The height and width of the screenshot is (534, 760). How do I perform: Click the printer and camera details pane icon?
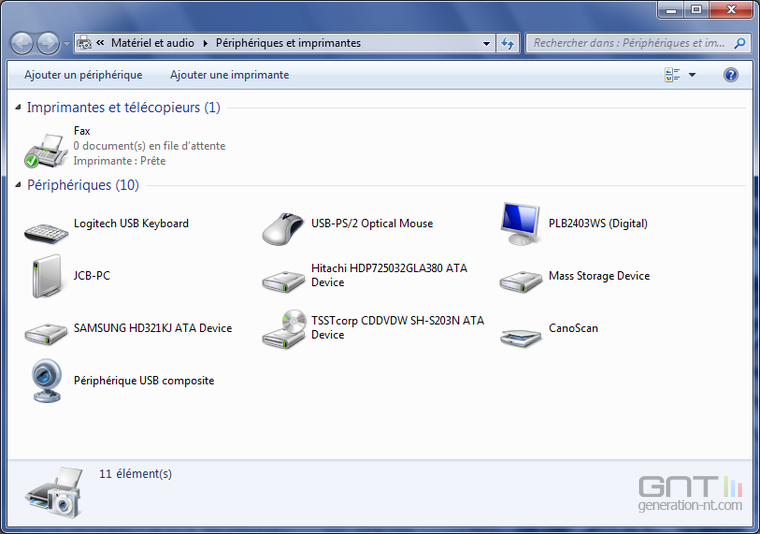53,493
